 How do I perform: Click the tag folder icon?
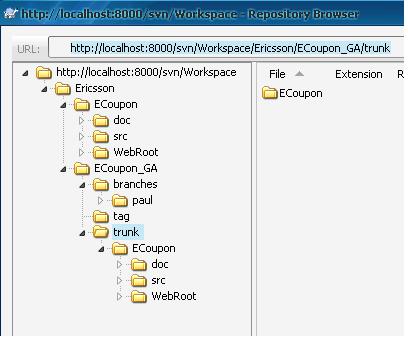tap(101, 217)
